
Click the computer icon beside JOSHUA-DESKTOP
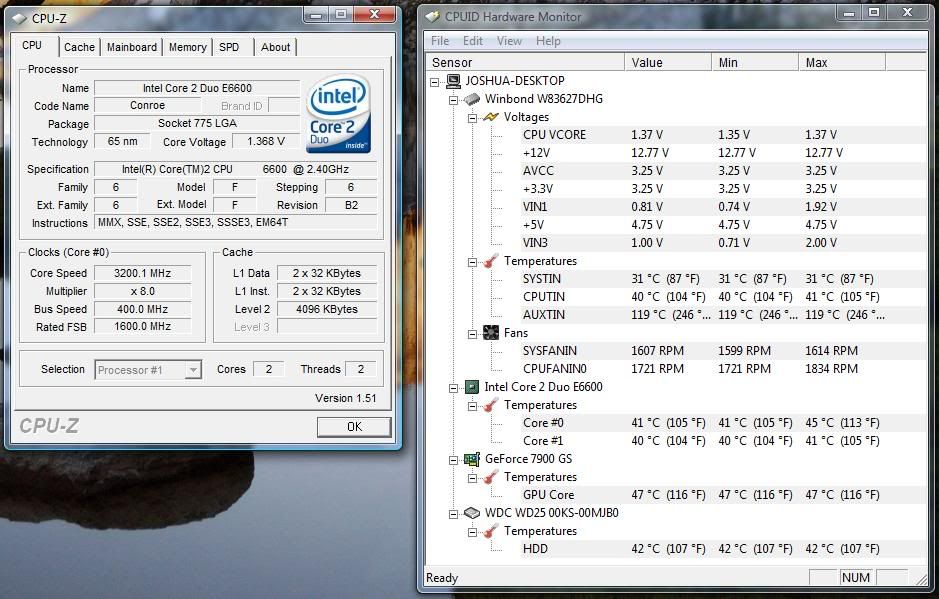[x=453, y=81]
